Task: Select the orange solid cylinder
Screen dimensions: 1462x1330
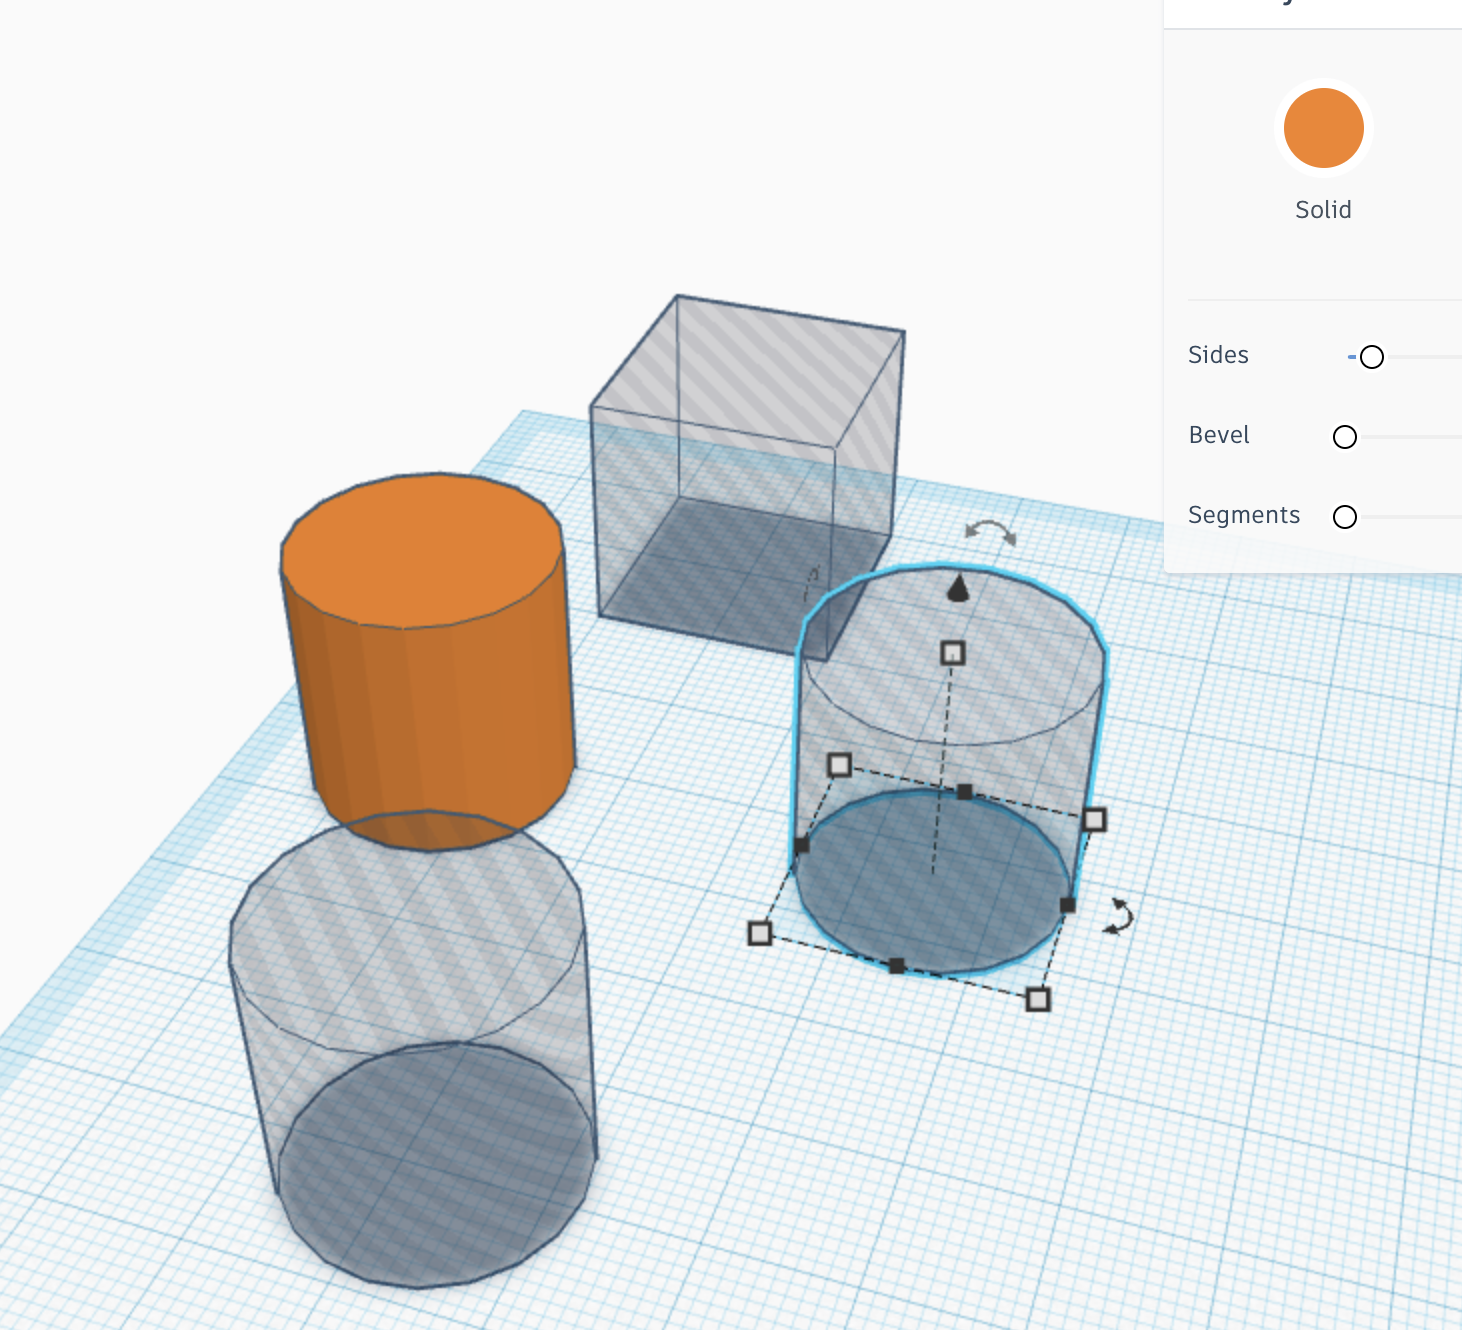Action: click(x=428, y=660)
